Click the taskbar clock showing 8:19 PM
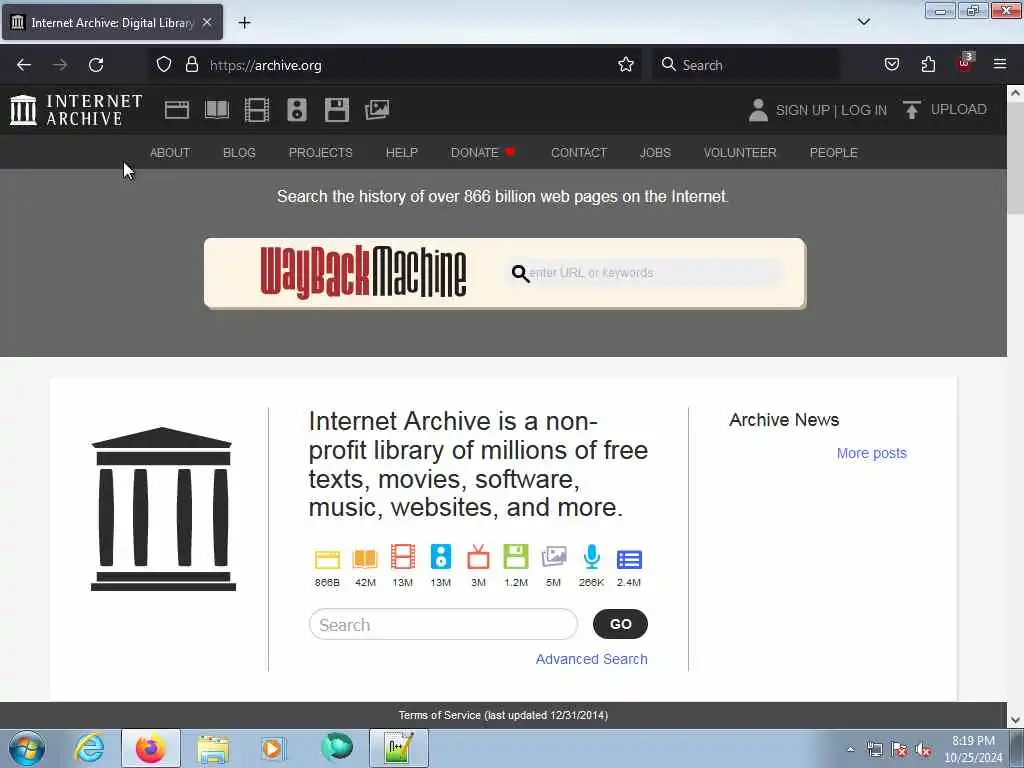 tap(973, 749)
